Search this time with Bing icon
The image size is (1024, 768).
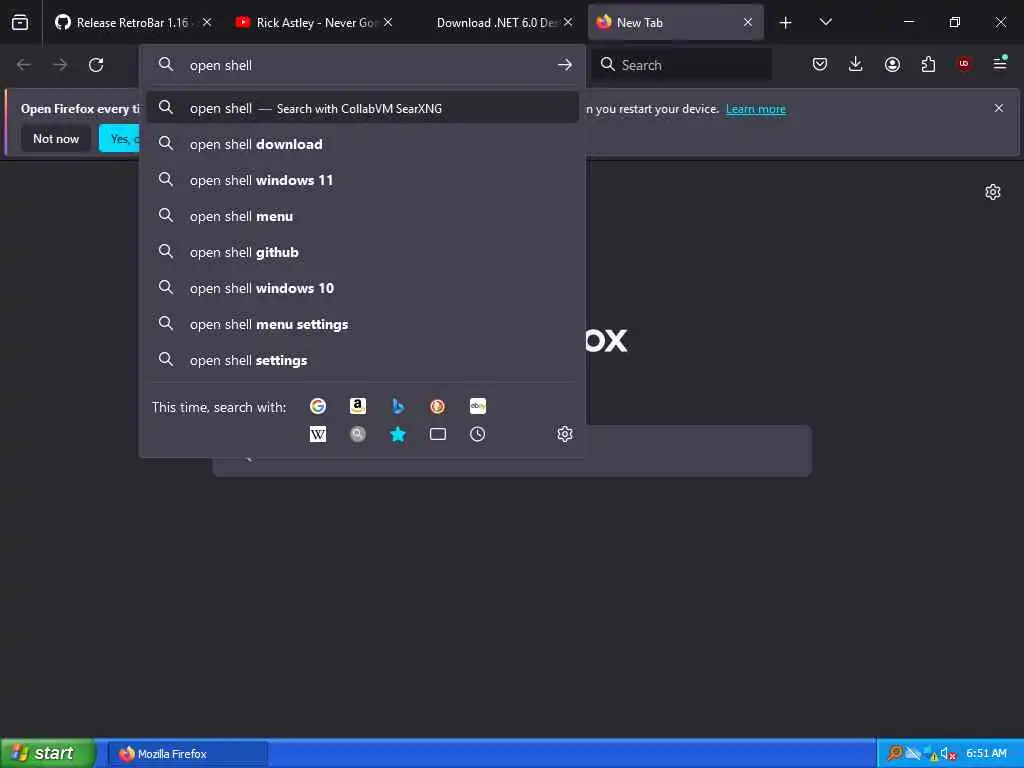(x=398, y=406)
